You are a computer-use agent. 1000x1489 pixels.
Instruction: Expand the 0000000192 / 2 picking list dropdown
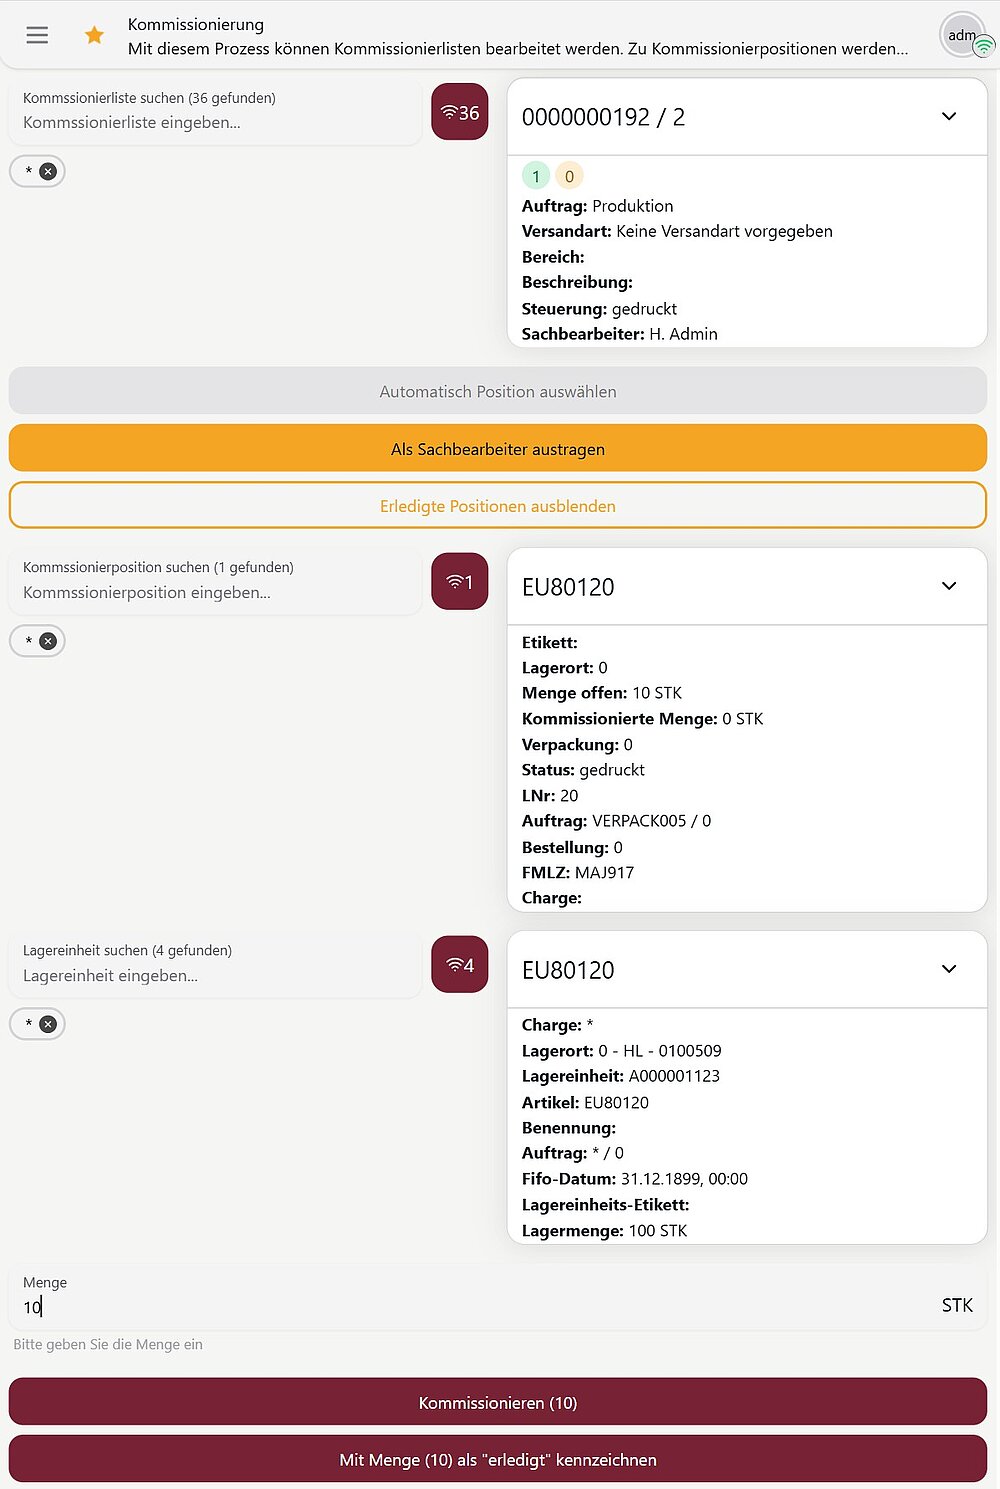tap(949, 117)
